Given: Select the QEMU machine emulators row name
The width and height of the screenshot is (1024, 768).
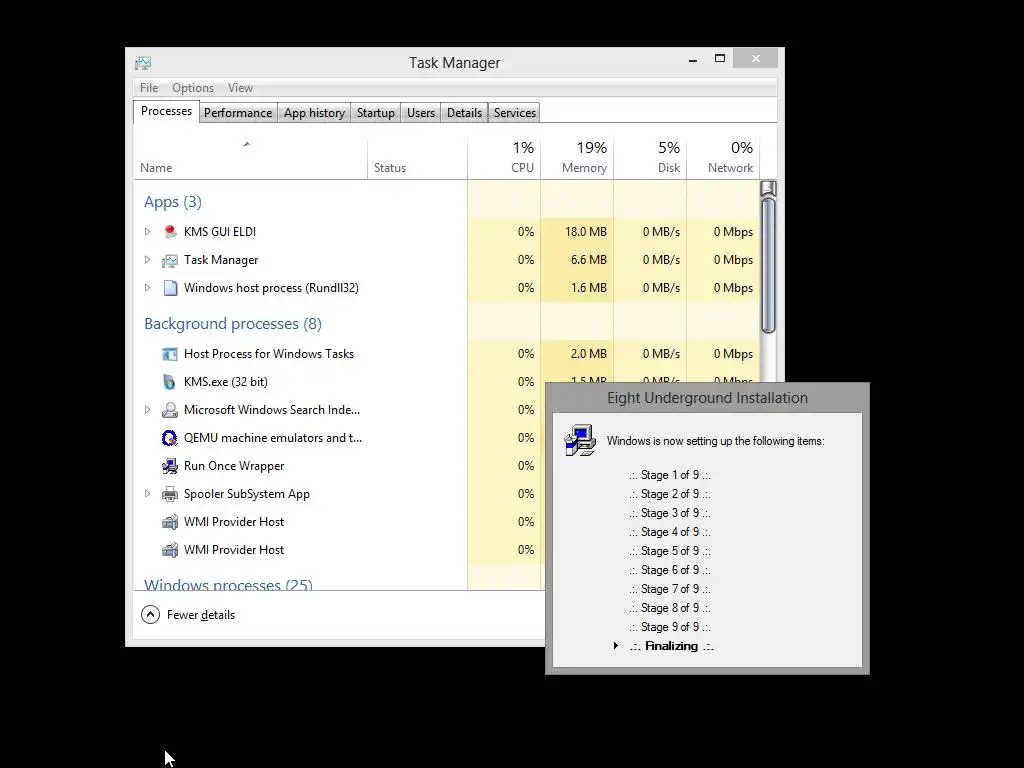Looking at the screenshot, I should pos(273,438).
